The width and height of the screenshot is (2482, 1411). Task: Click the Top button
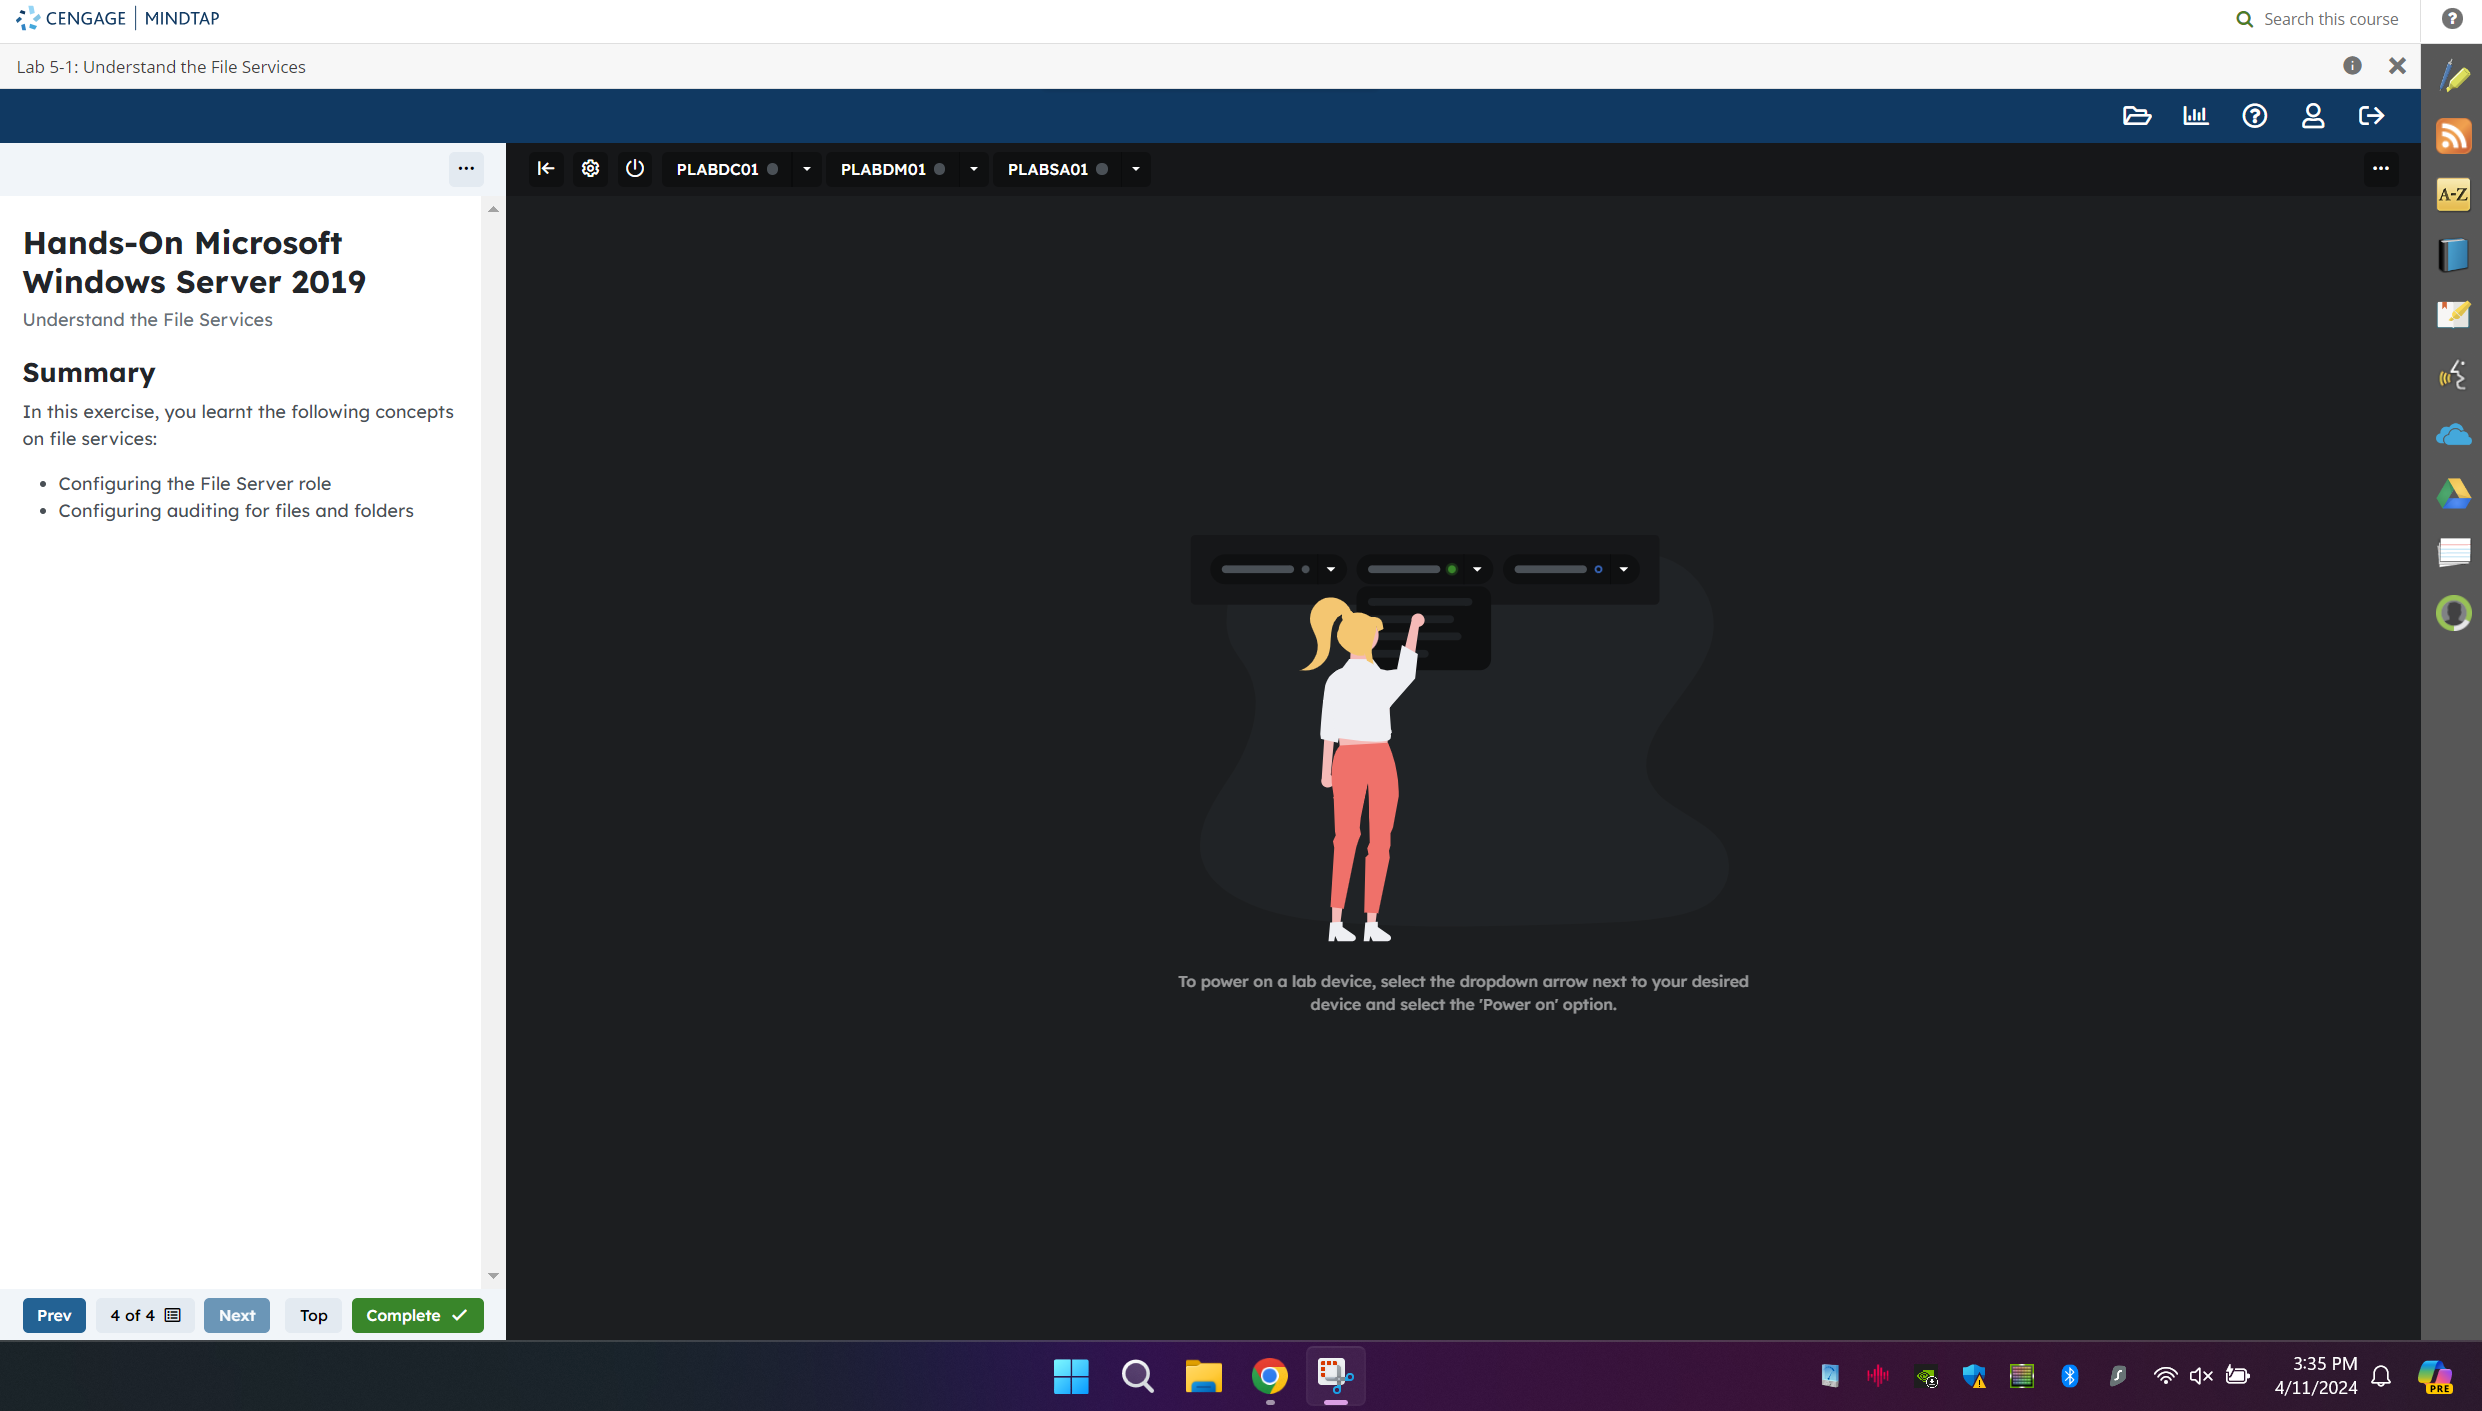coord(314,1316)
